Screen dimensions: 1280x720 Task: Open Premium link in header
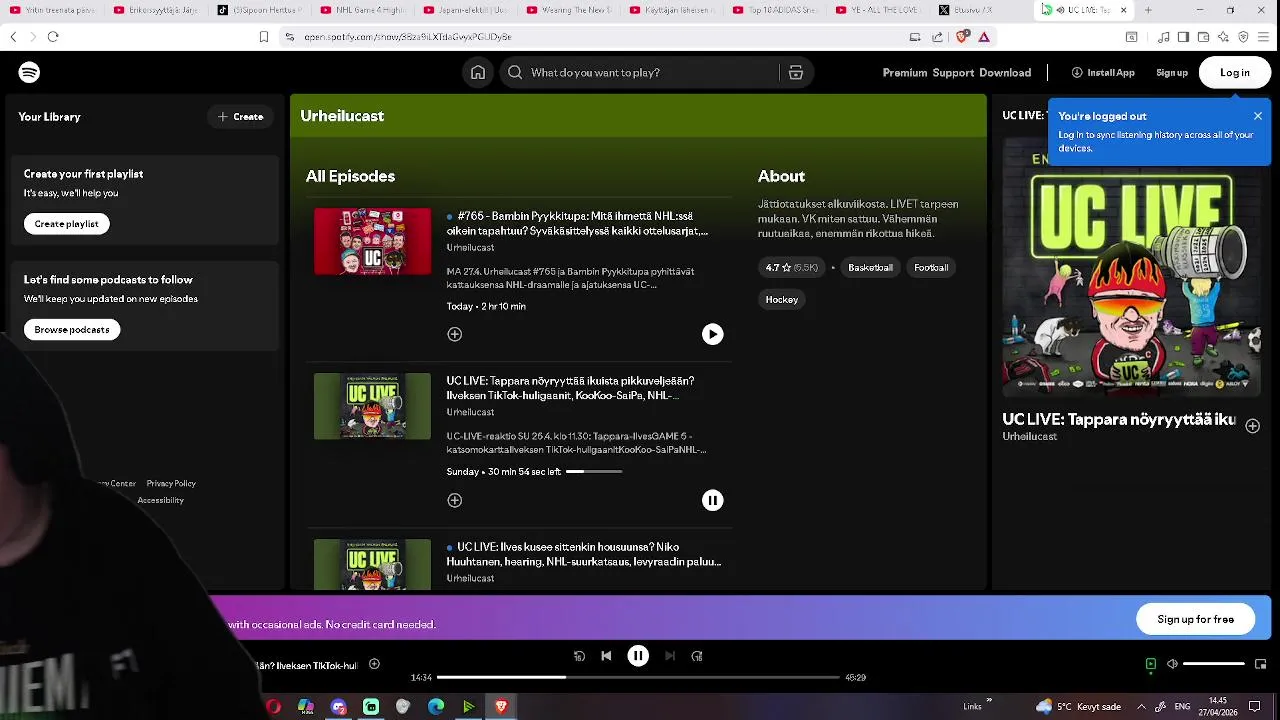905,72
